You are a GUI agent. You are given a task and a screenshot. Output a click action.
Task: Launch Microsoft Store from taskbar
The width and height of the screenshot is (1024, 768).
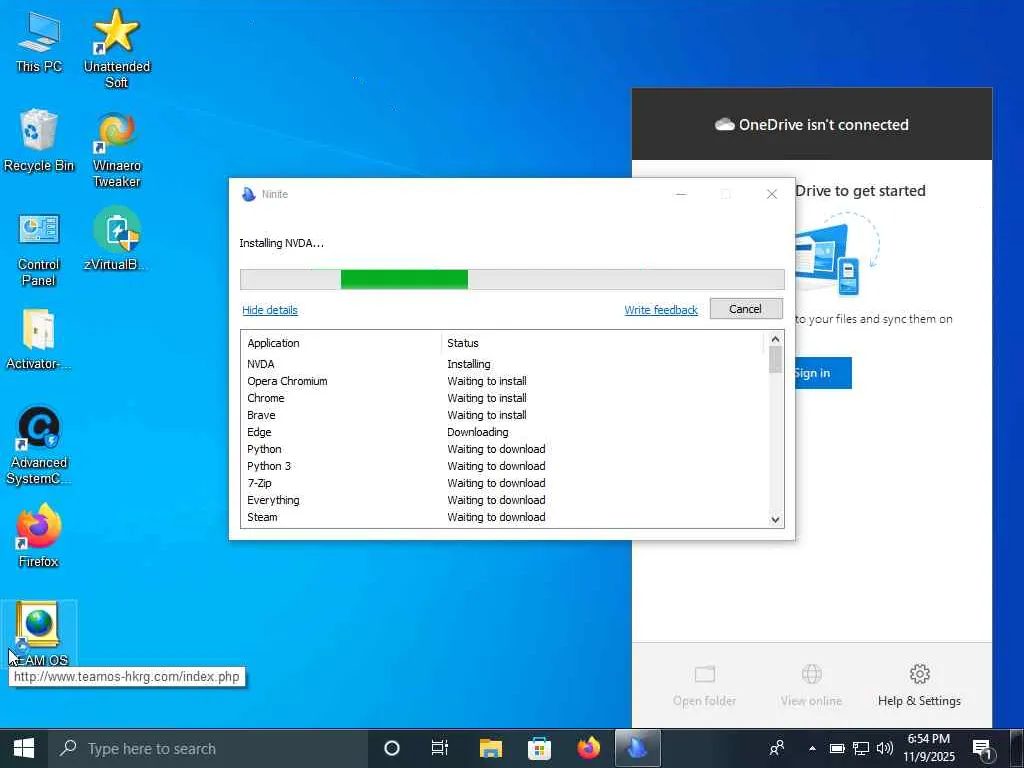pos(539,748)
